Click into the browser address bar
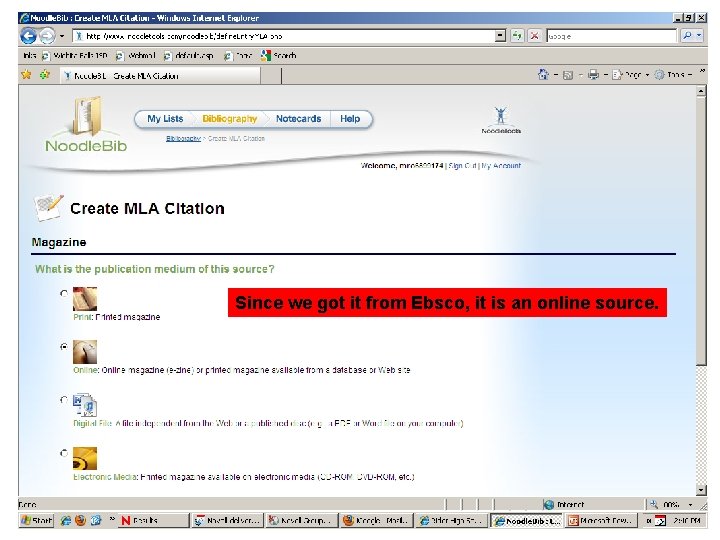The image size is (720, 540). click(x=283, y=36)
